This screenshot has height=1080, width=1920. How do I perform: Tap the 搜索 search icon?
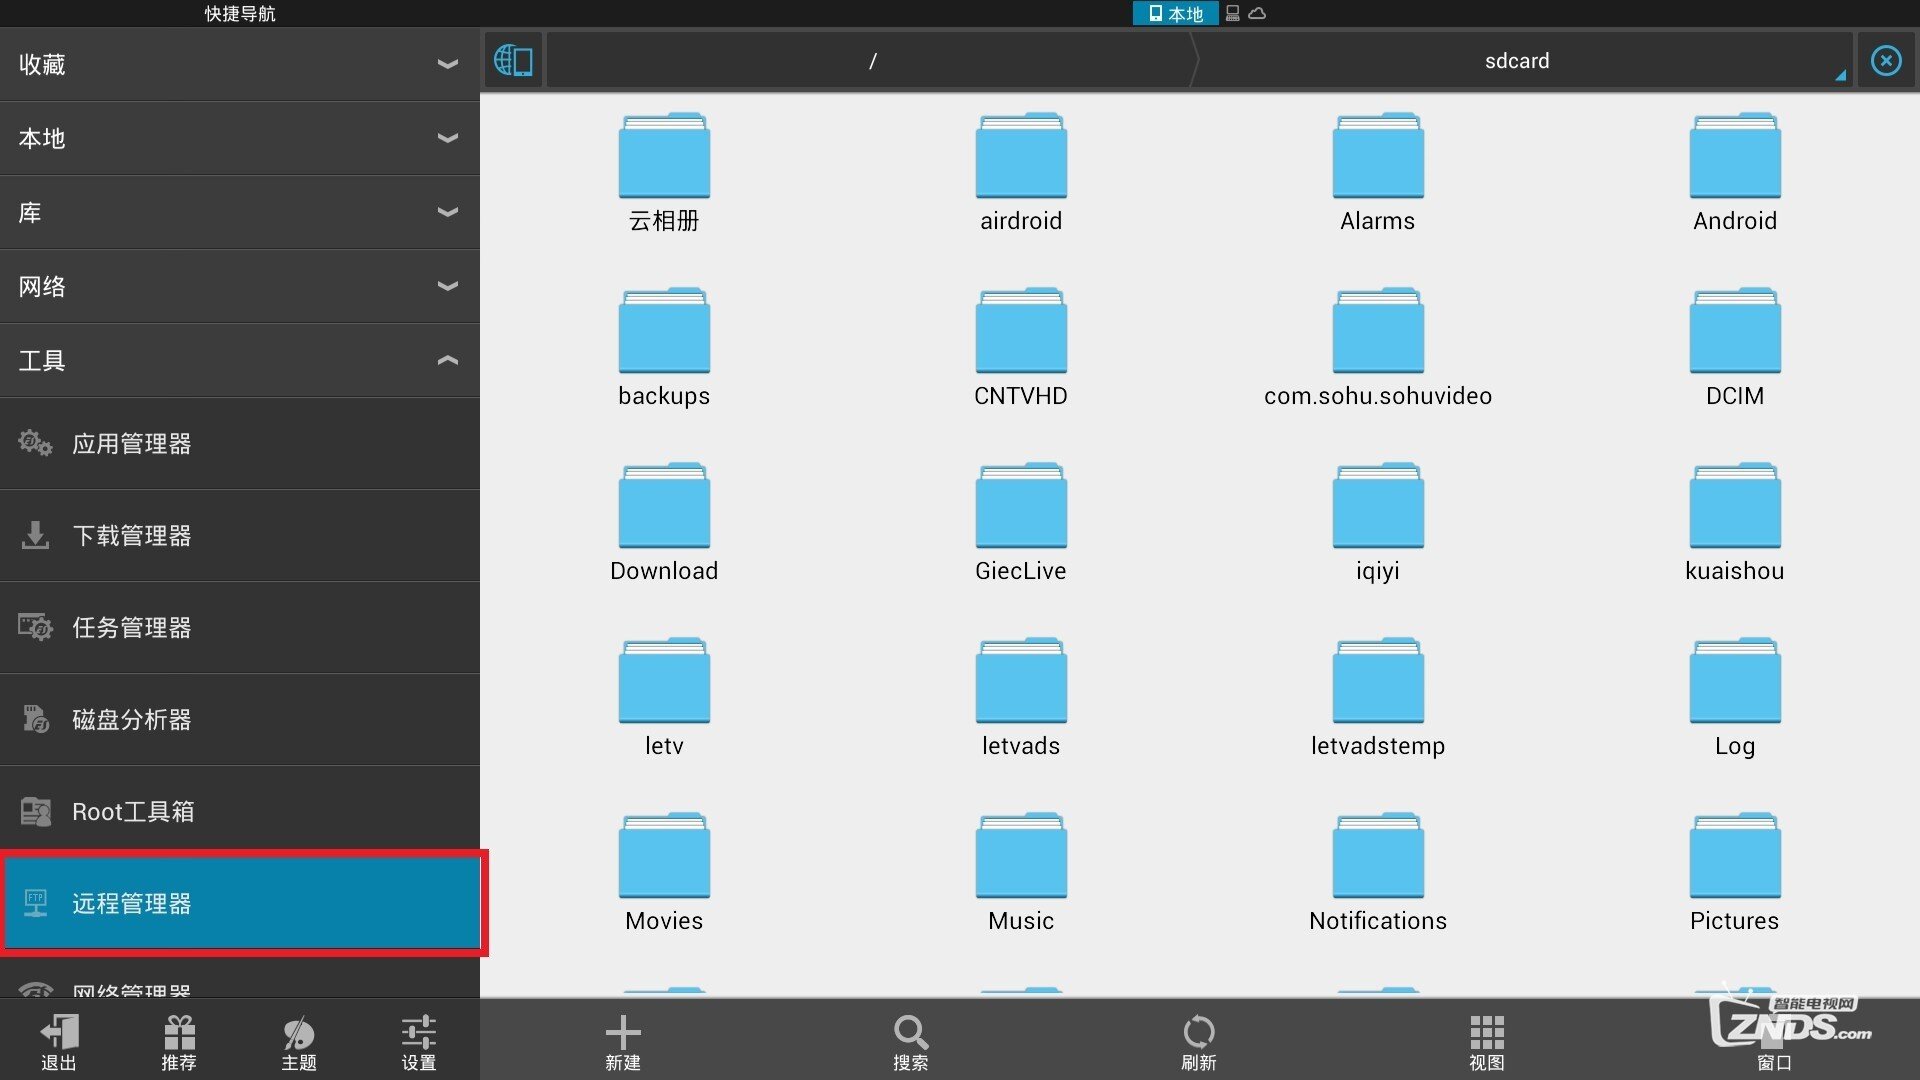pos(911,1041)
